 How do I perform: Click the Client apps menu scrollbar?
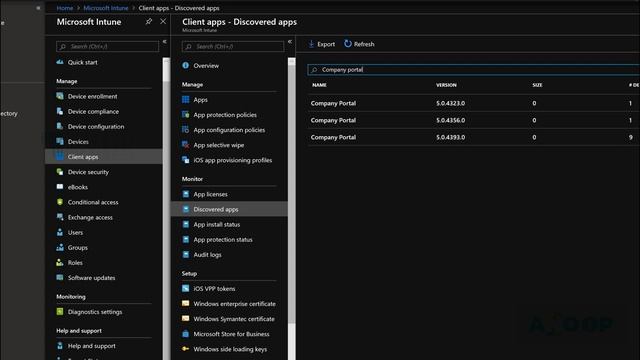(291, 208)
